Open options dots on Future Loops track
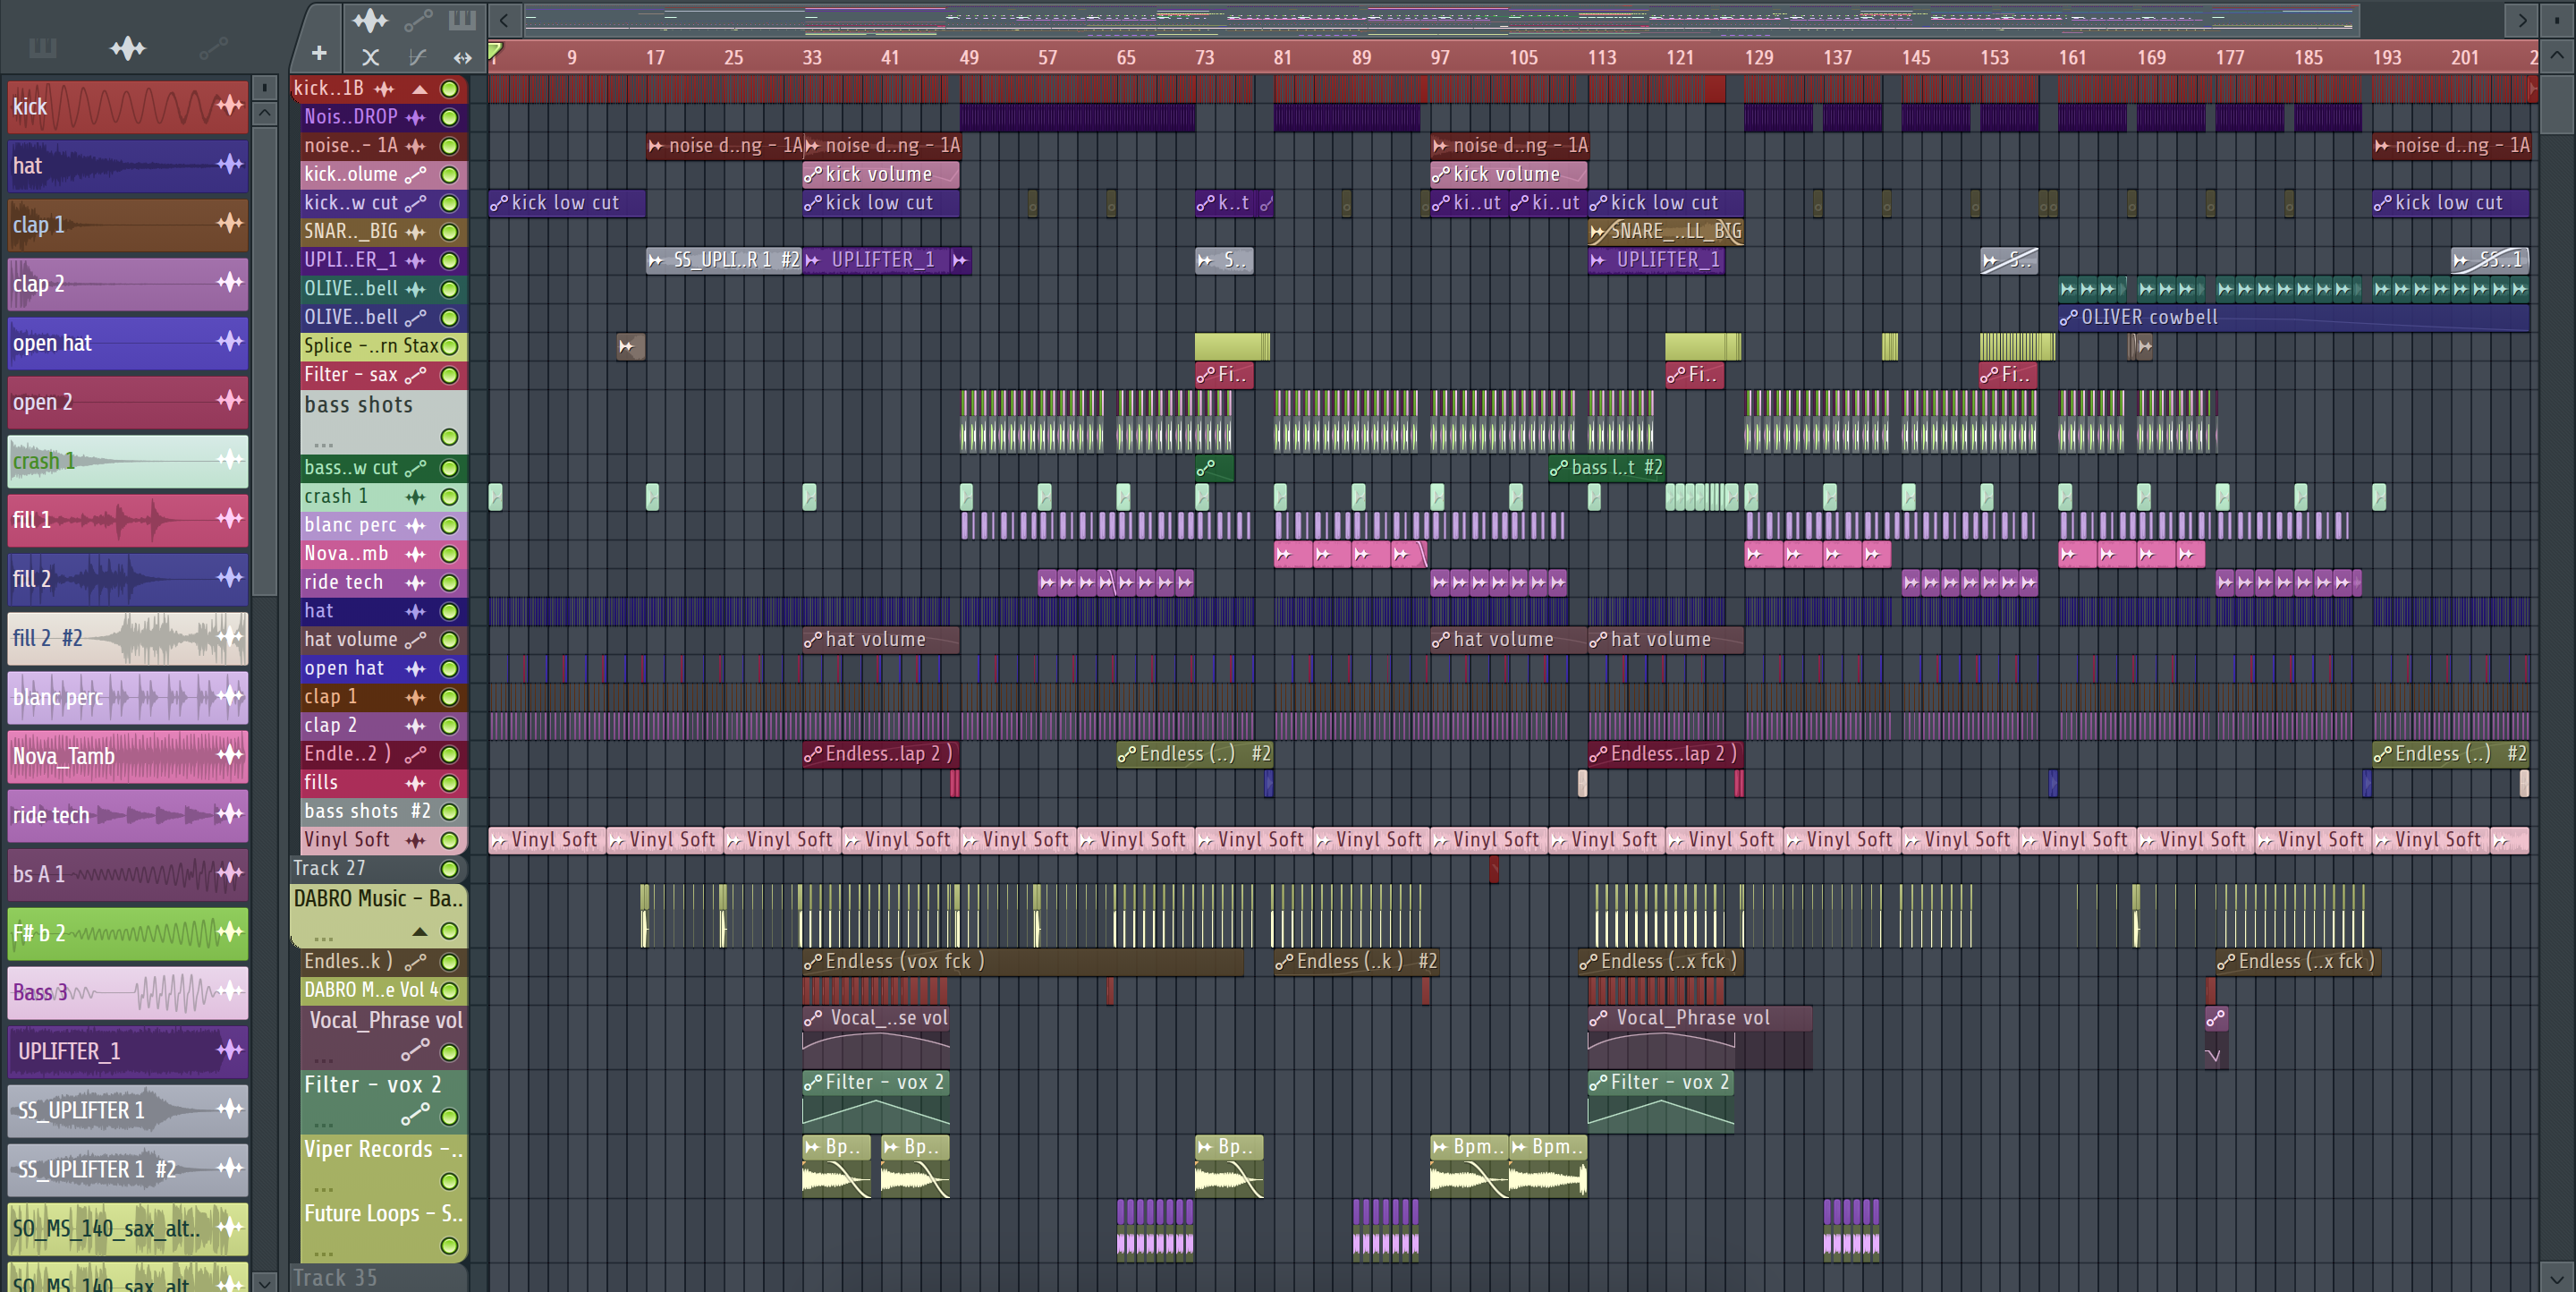 323,1253
